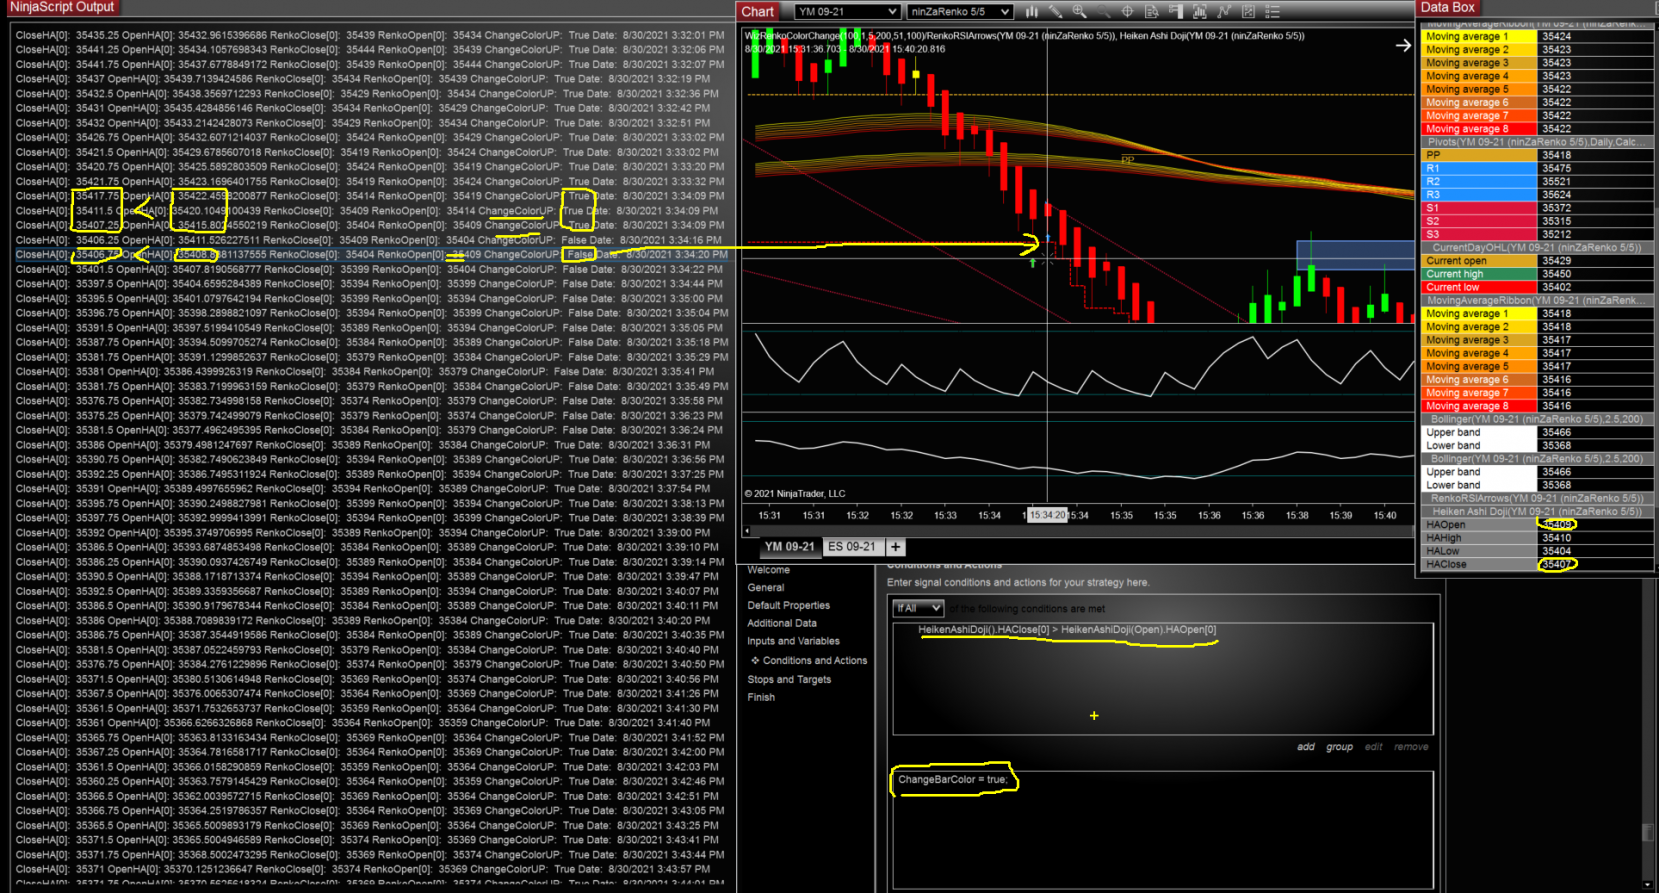Click 'edit' under the conditions list
The height and width of the screenshot is (893, 1659).
tap(1374, 747)
